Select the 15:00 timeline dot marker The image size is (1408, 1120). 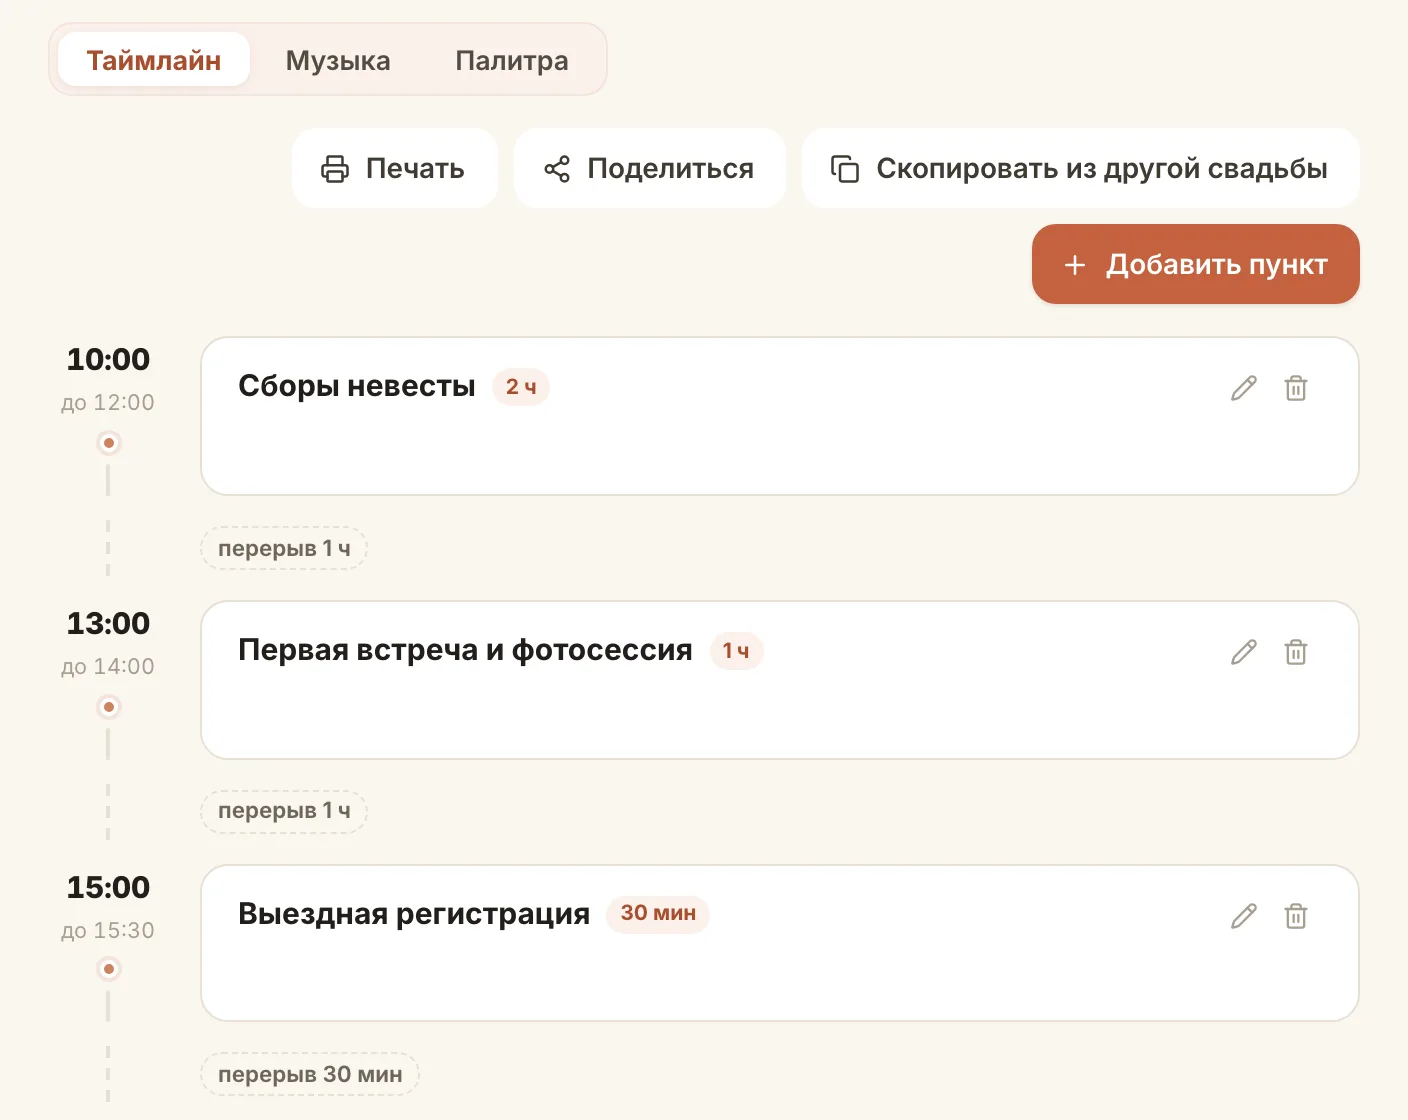(x=108, y=969)
